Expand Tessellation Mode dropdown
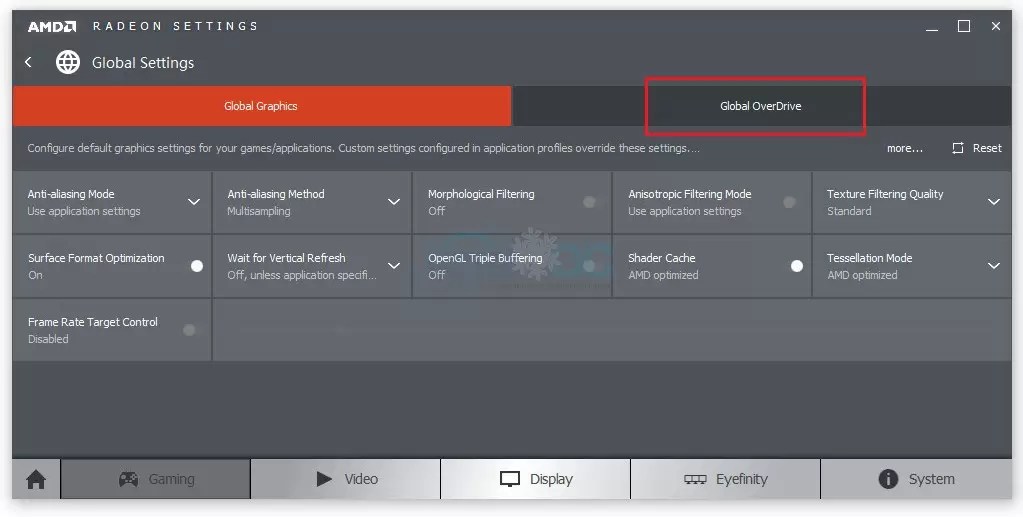The image size is (1023, 517). pos(994,266)
